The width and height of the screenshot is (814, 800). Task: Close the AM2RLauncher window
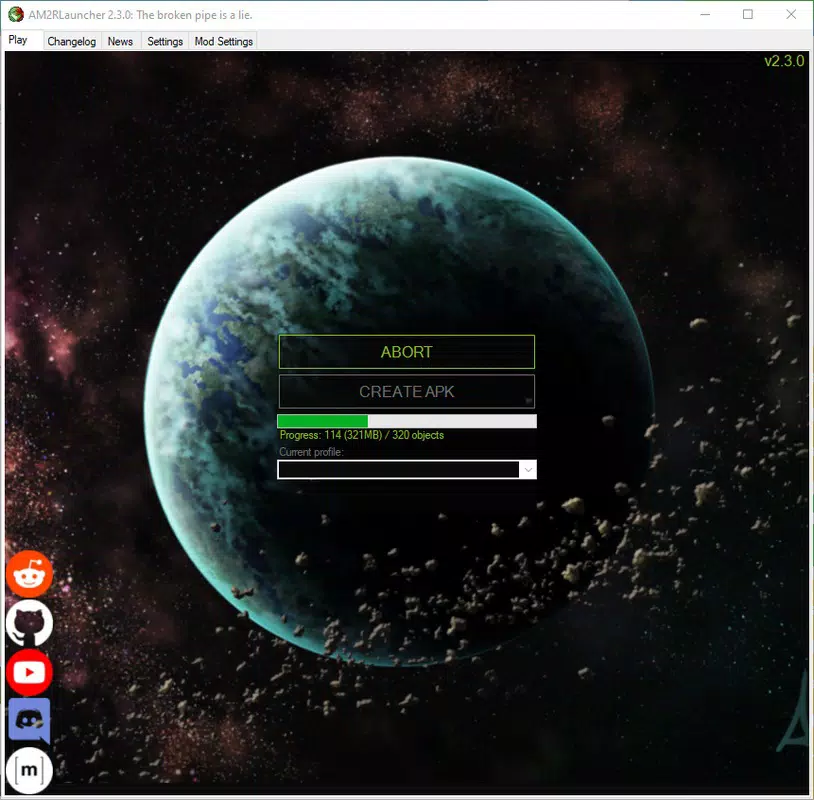point(791,15)
